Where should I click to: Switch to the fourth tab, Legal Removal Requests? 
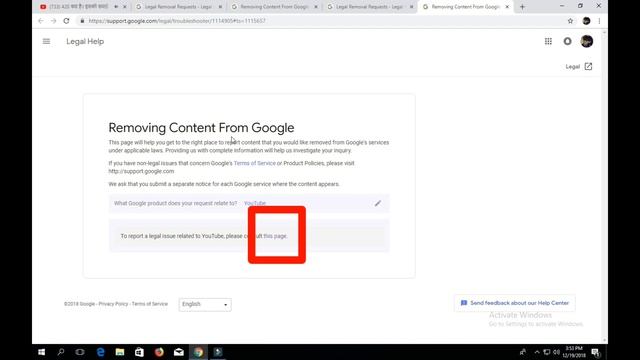370,7
